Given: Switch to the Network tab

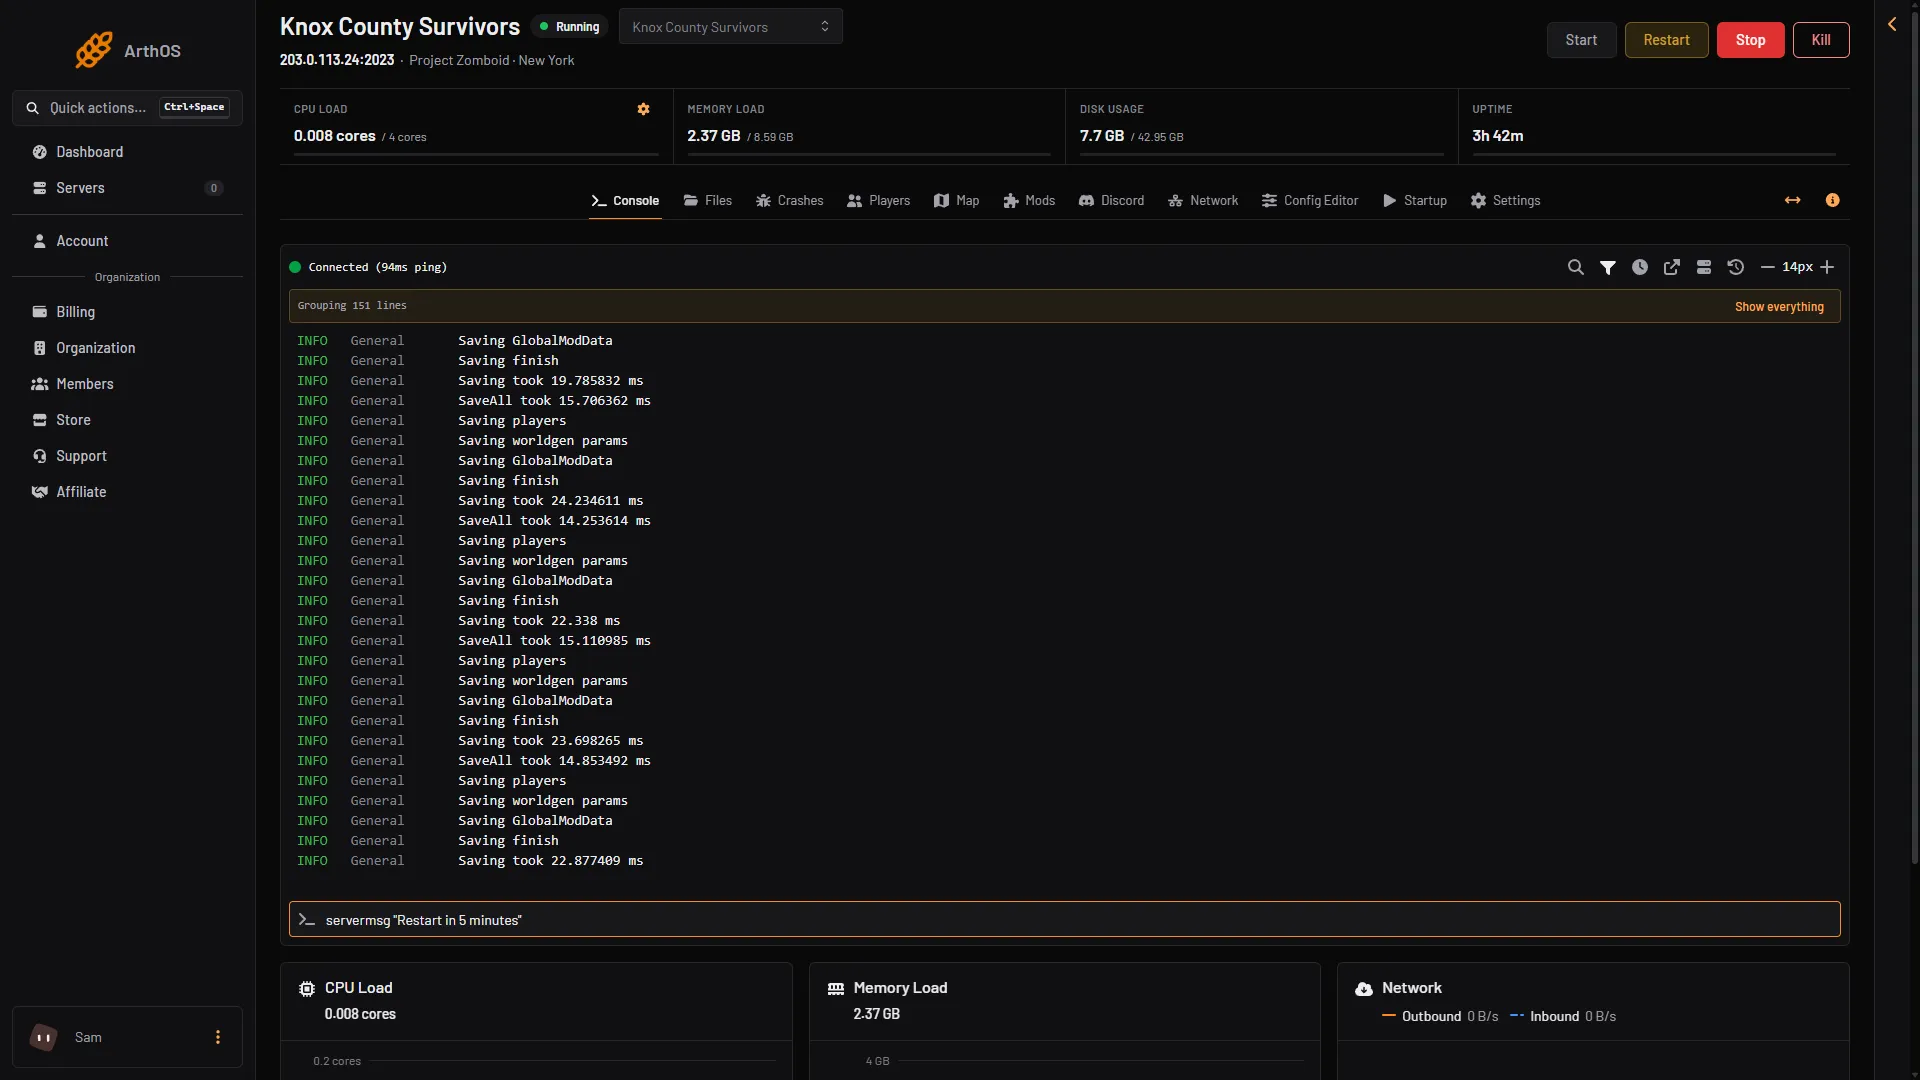Looking at the screenshot, I should 1203,200.
